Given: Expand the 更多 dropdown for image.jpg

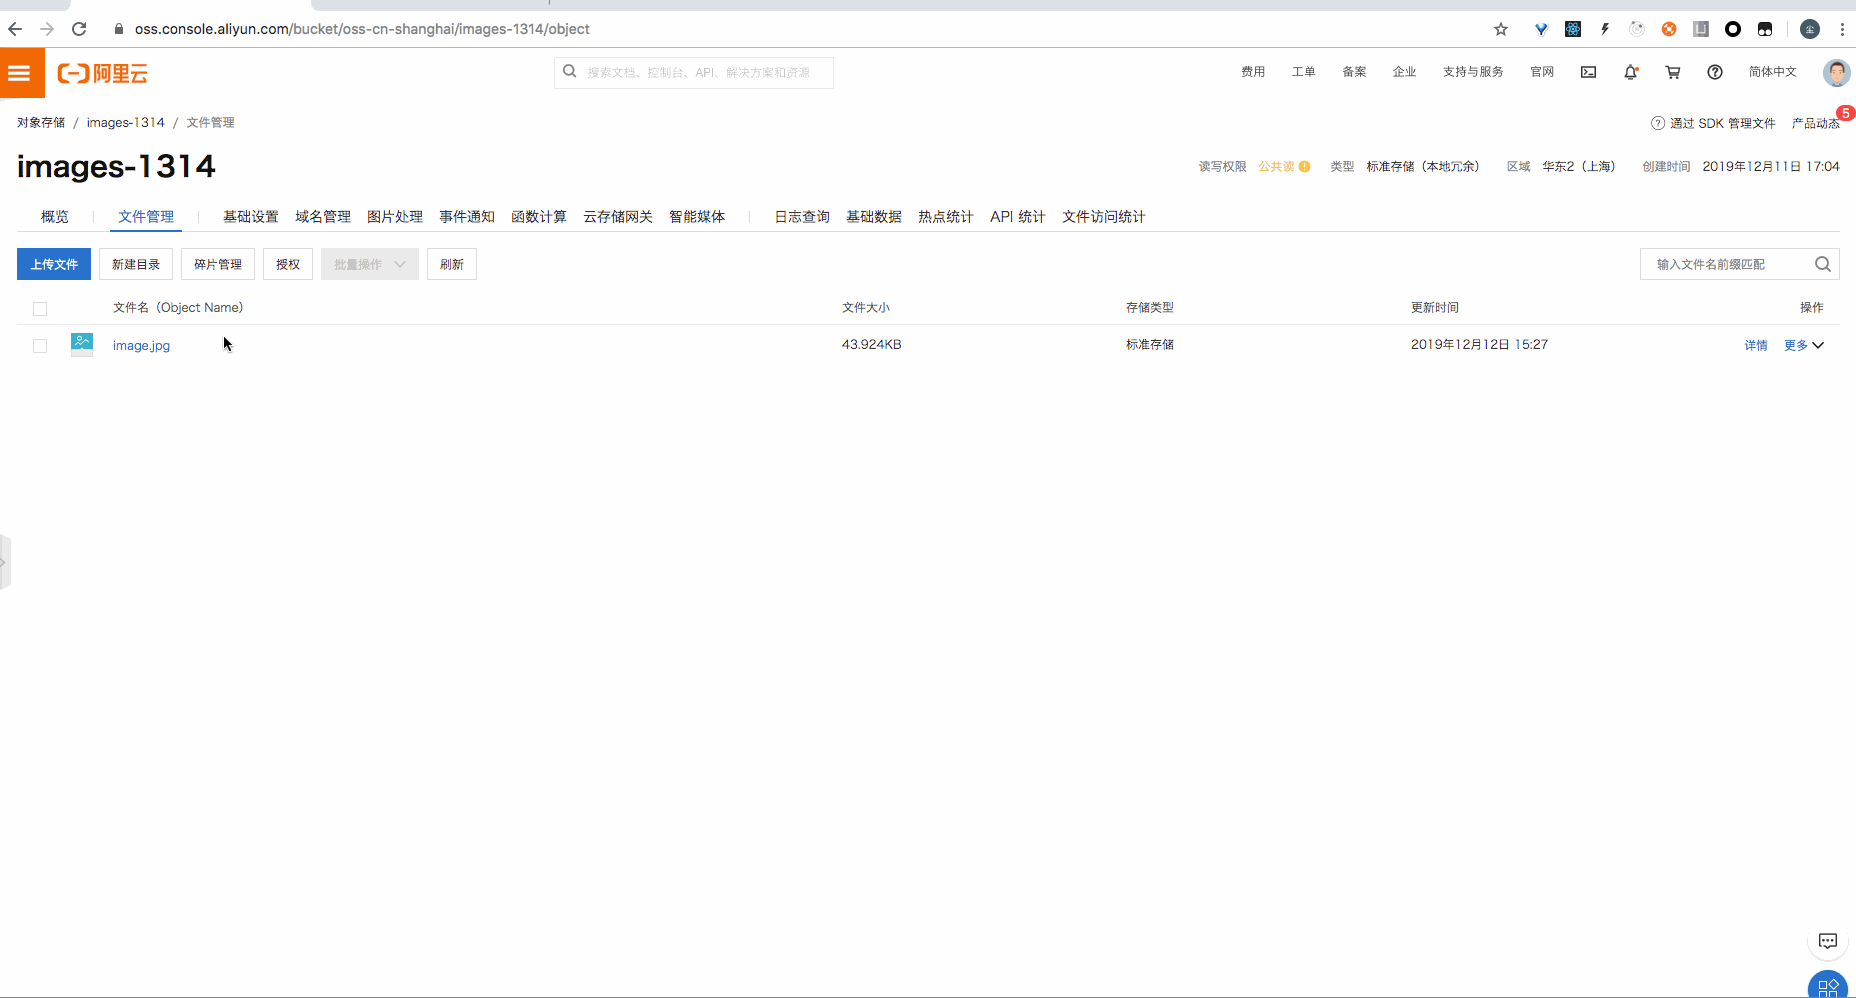Looking at the screenshot, I should point(1804,346).
